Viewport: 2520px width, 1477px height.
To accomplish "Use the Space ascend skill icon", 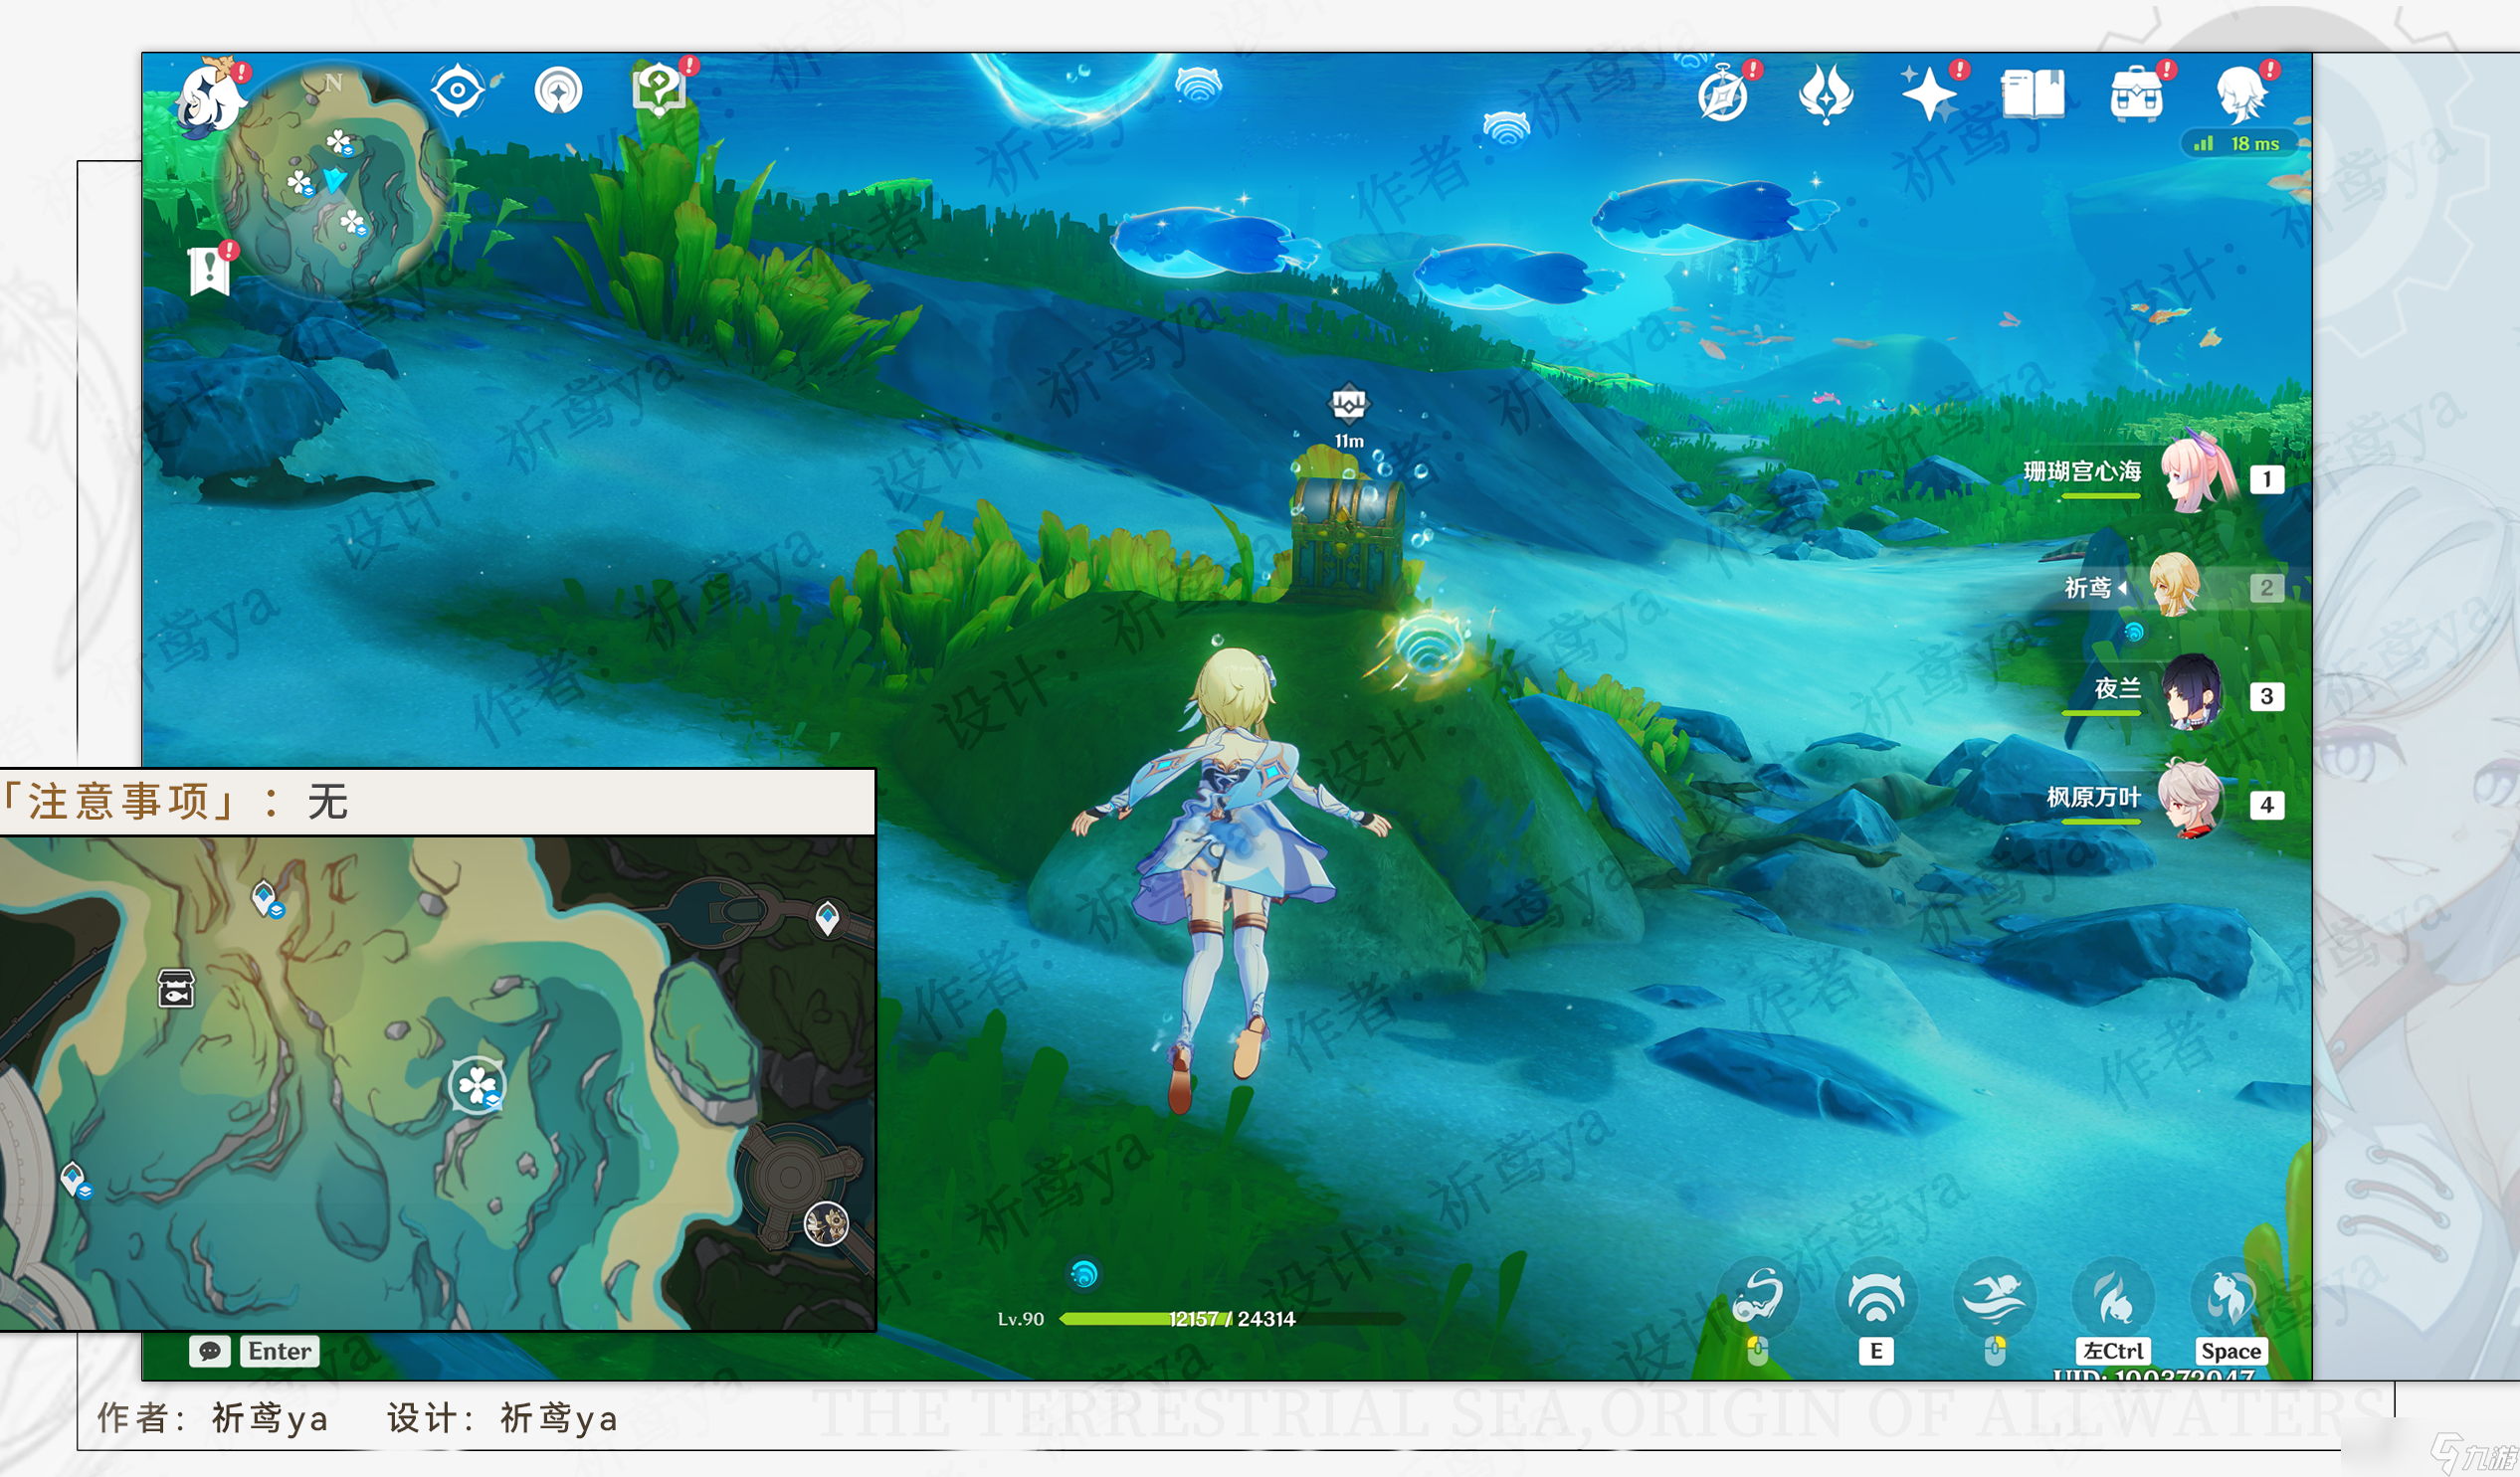I will coord(2230,1298).
